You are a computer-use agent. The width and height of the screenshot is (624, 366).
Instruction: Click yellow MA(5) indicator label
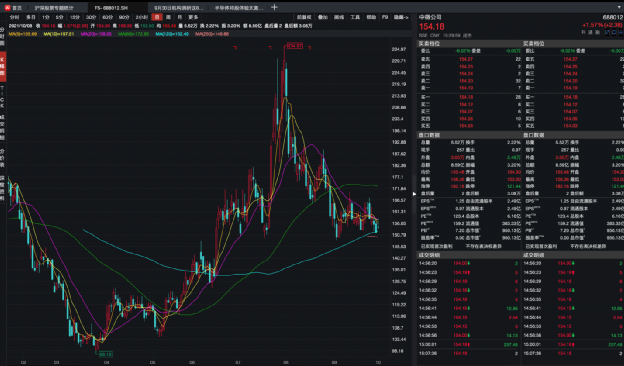pyautogui.click(x=23, y=34)
